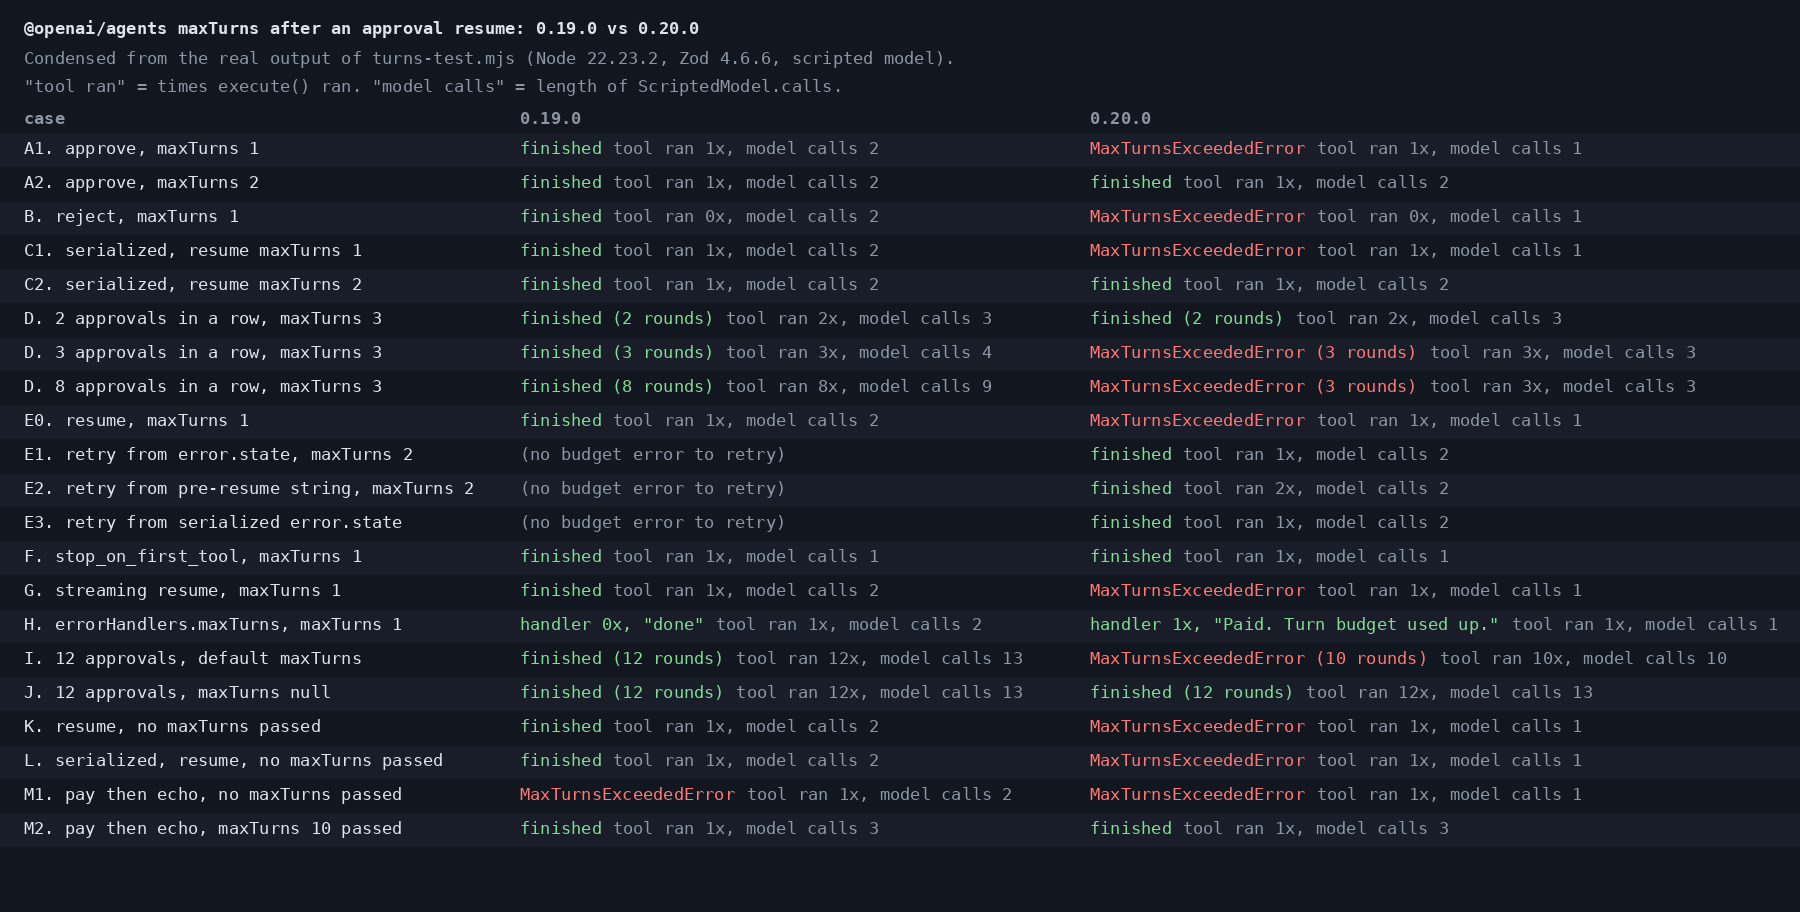Click the 0.20.0 'finished' result in row M2
The height and width of the screenshot is (912, 1800).
[1131, 828]
